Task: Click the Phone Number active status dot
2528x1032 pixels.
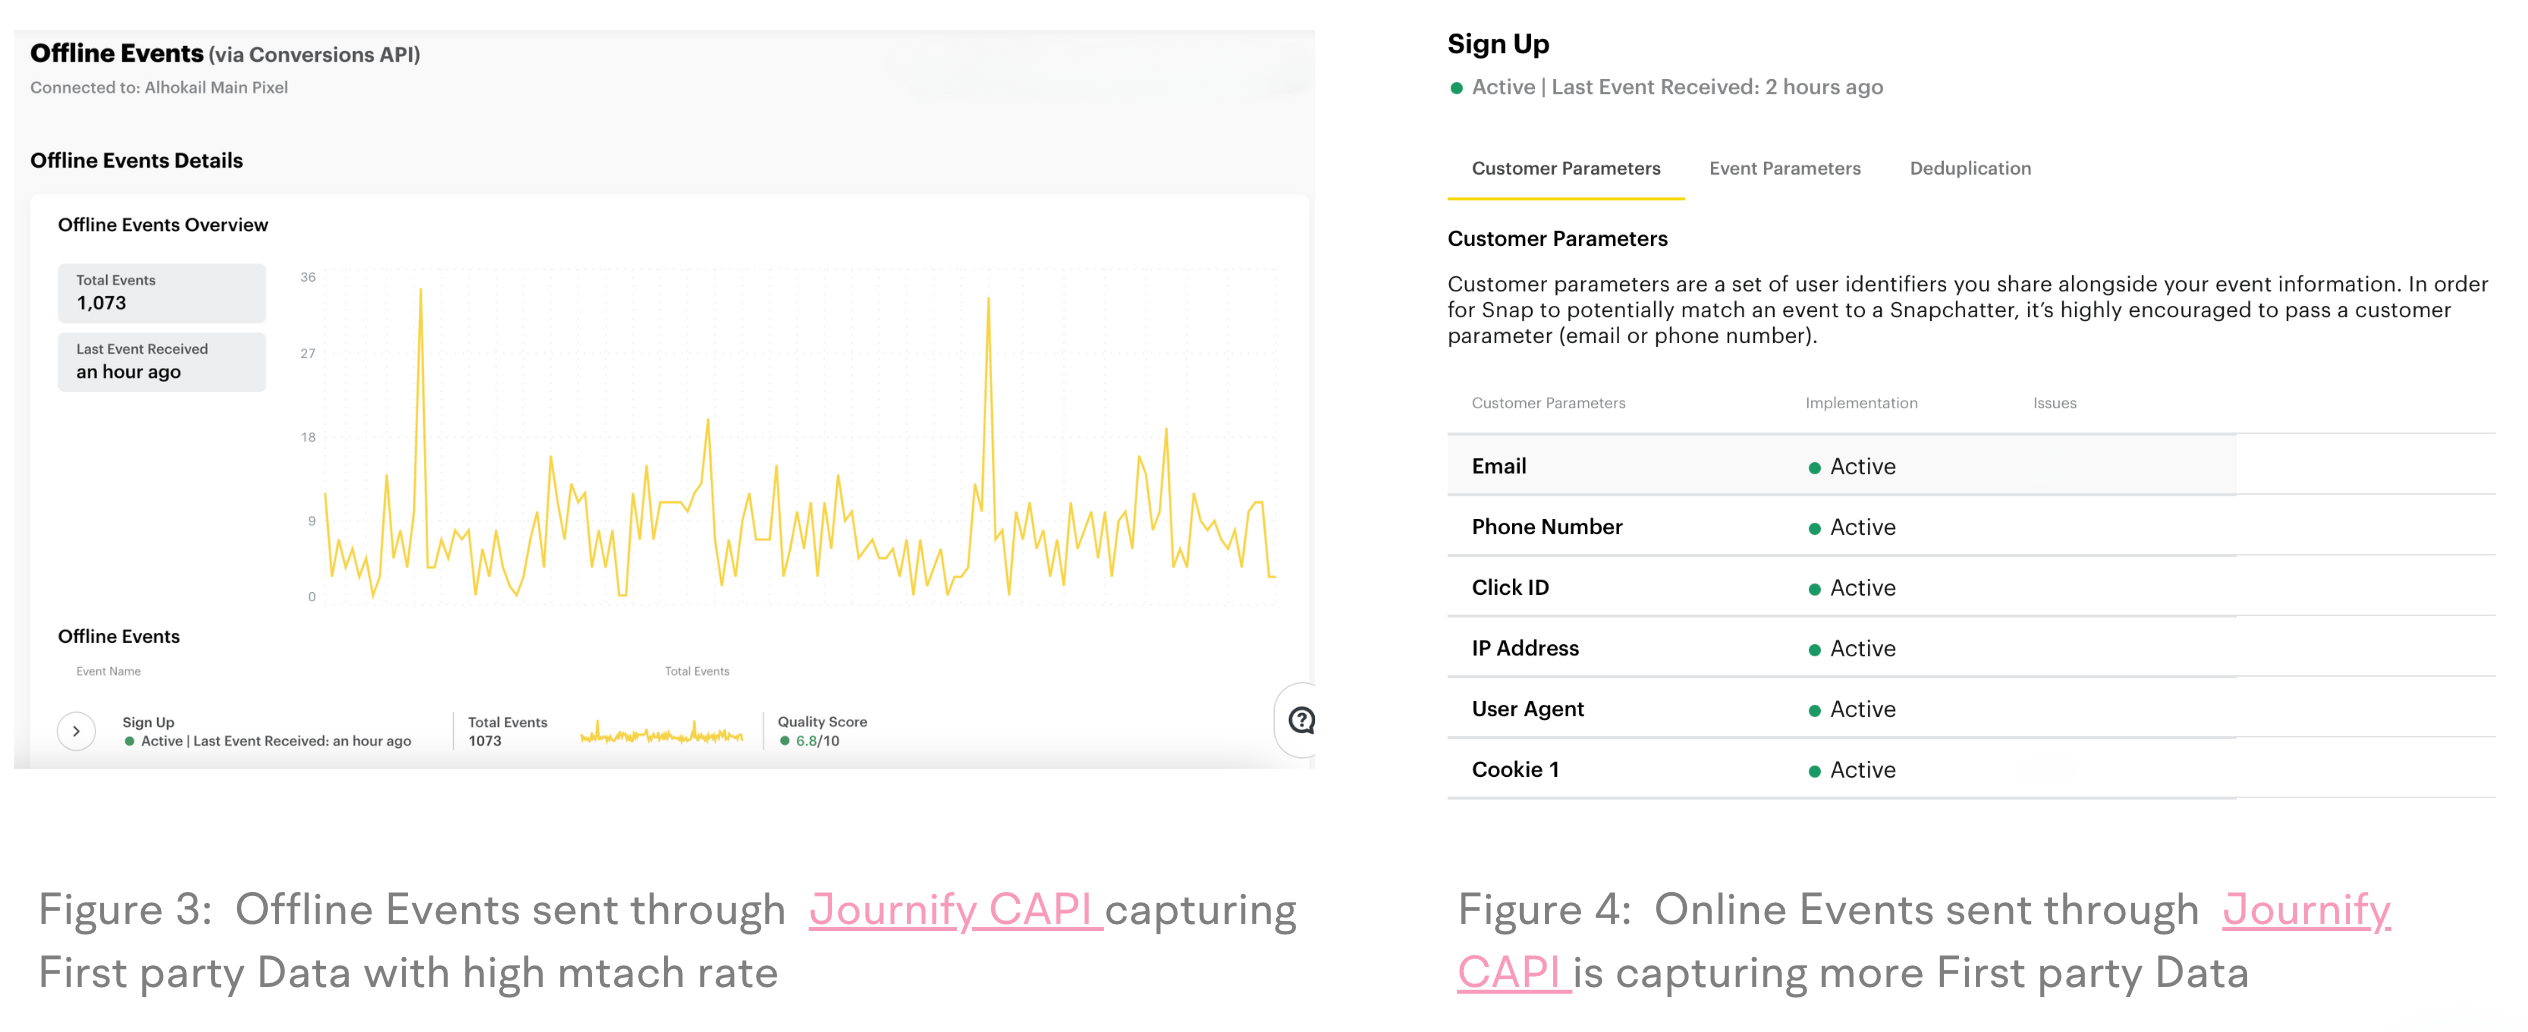Action: (1814, 529)
